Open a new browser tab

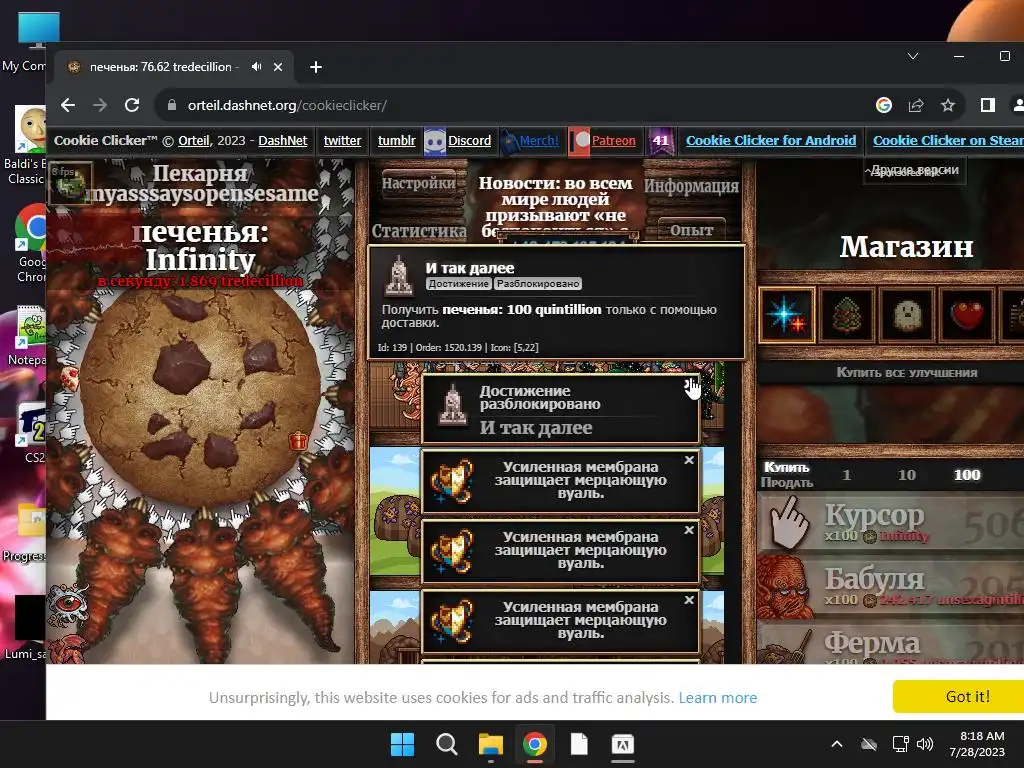315,67
